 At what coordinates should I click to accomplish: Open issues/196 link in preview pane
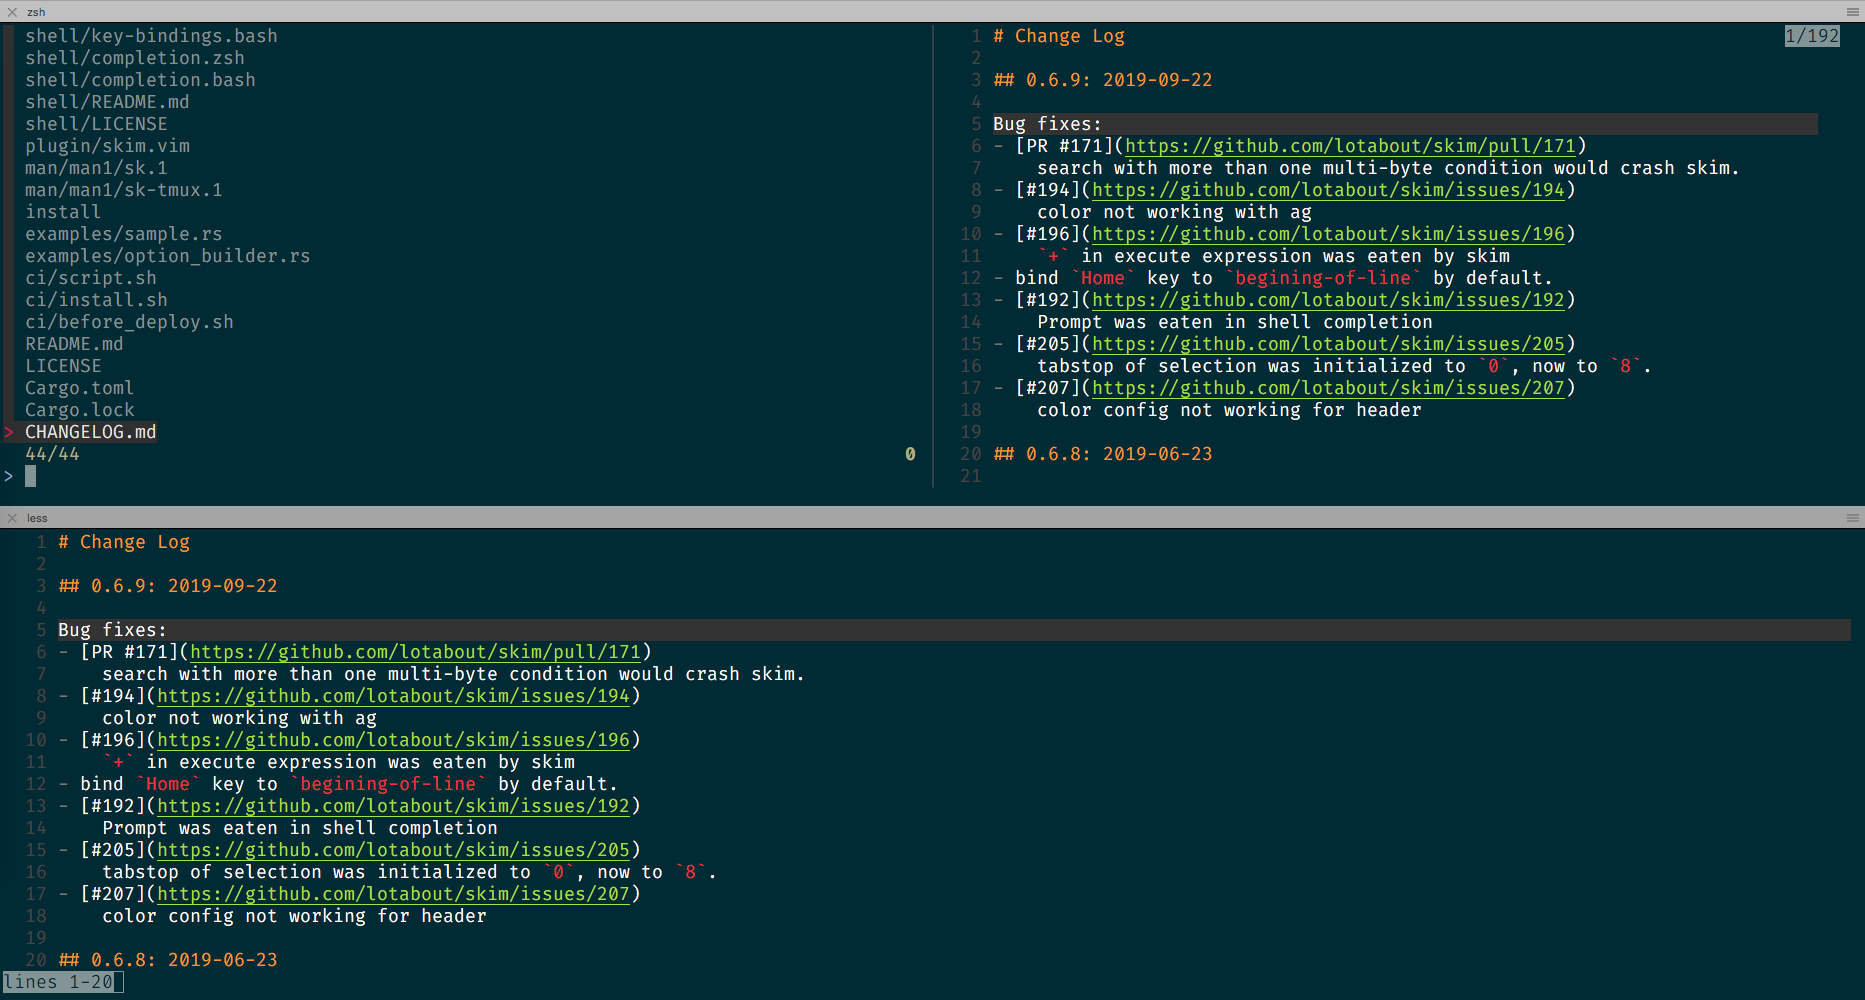click(x=1328, y=234)
